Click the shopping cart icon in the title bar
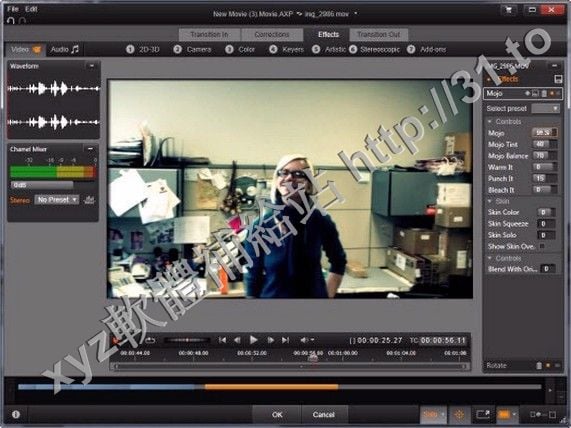The width and height of the screenshot is (571, 428). [x=509, y=10]
